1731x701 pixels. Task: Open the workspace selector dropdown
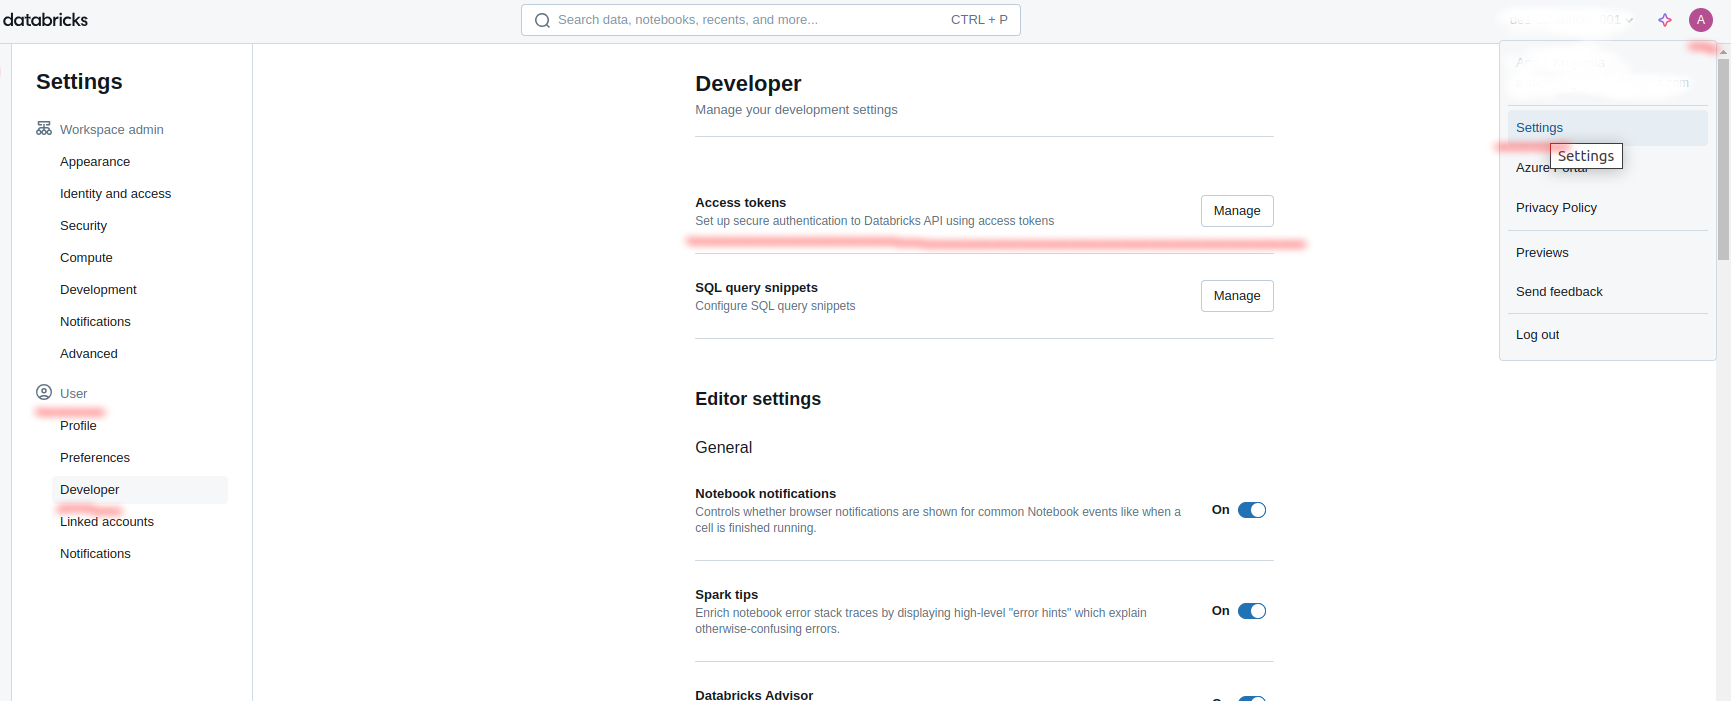(1570, 20)
